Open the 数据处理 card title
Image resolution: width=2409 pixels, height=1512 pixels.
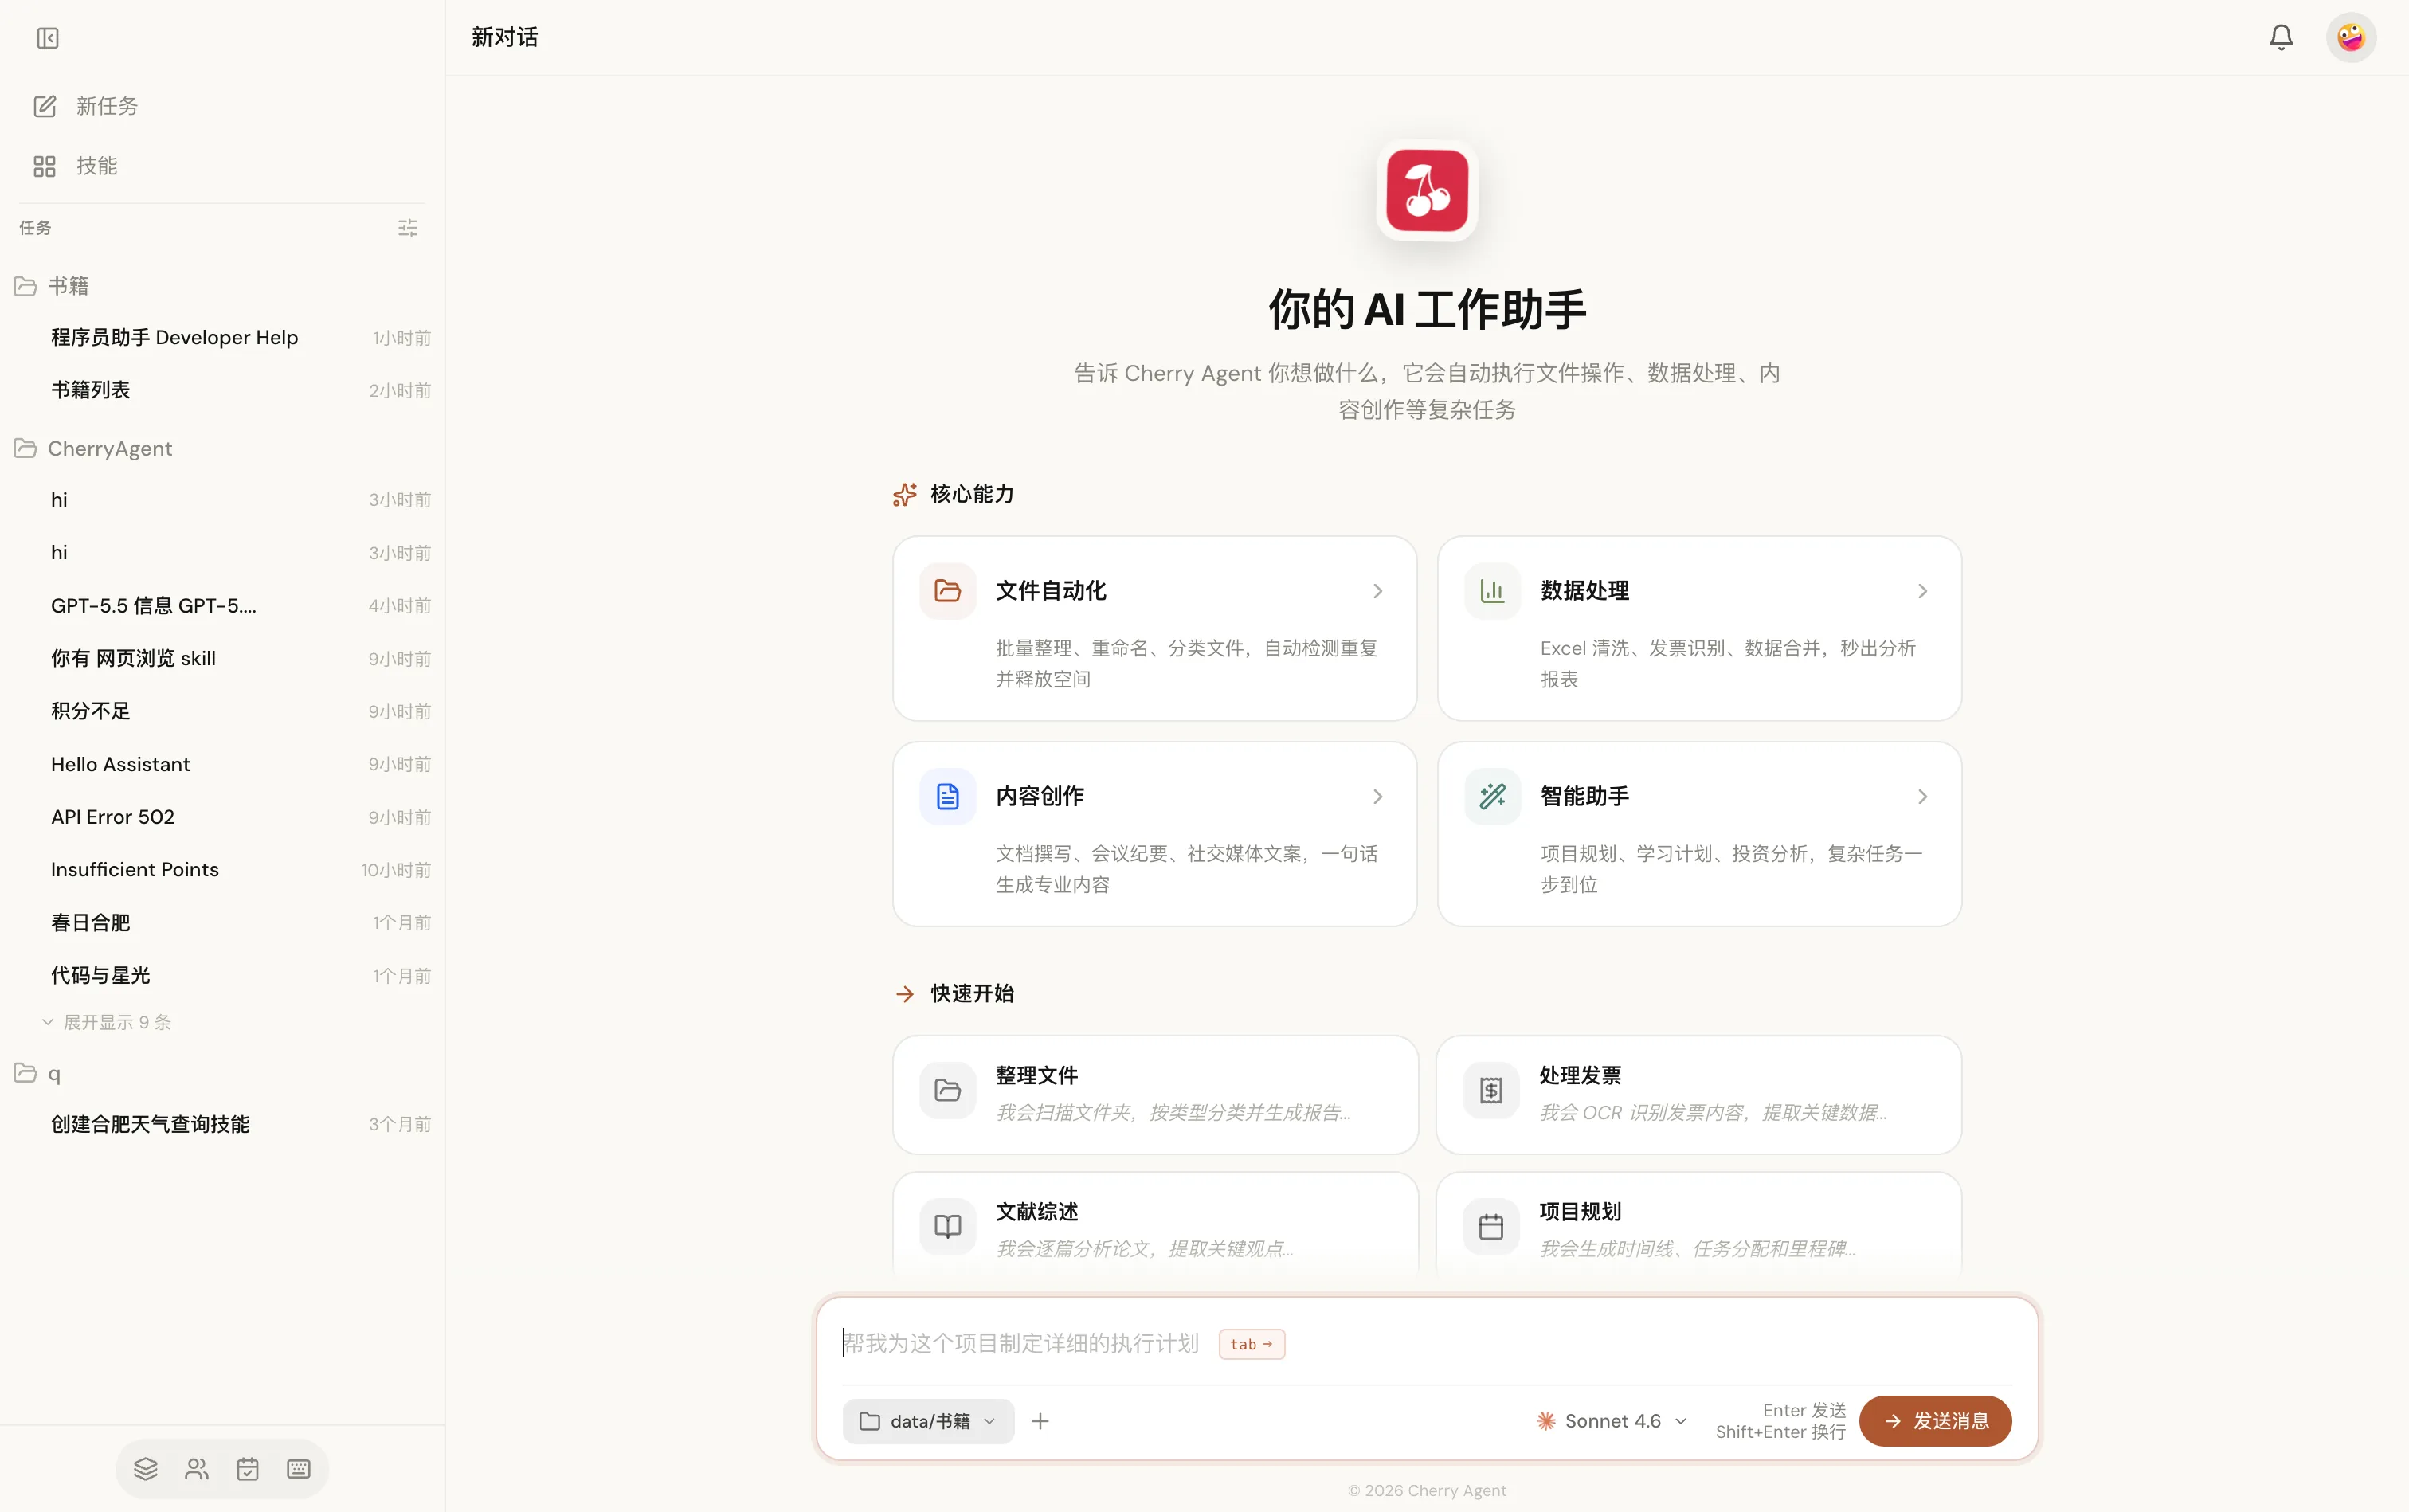[x=1584, y=591]
